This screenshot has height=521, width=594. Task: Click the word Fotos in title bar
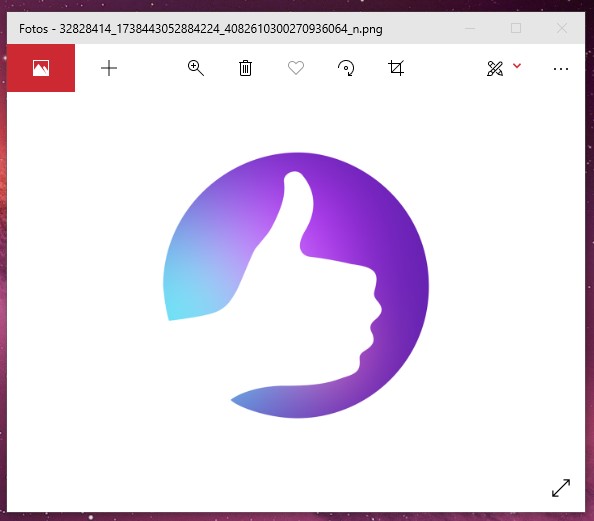[33, 29]
